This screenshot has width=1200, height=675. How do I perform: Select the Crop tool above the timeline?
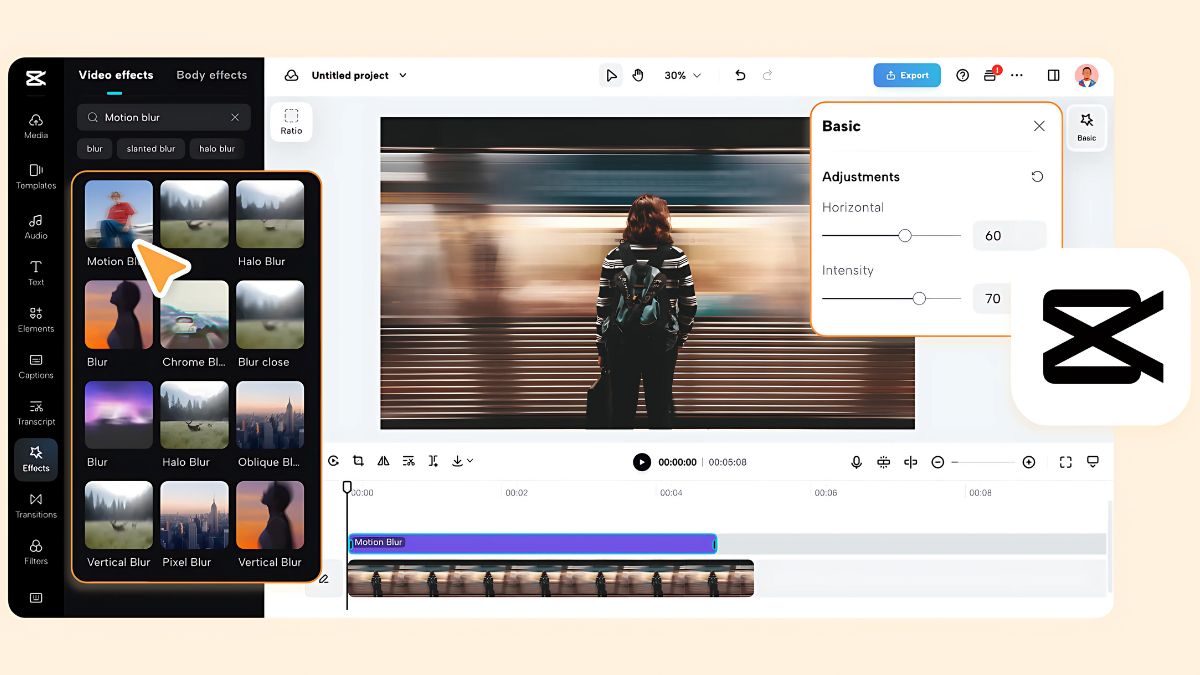click(x=357, y=461)
